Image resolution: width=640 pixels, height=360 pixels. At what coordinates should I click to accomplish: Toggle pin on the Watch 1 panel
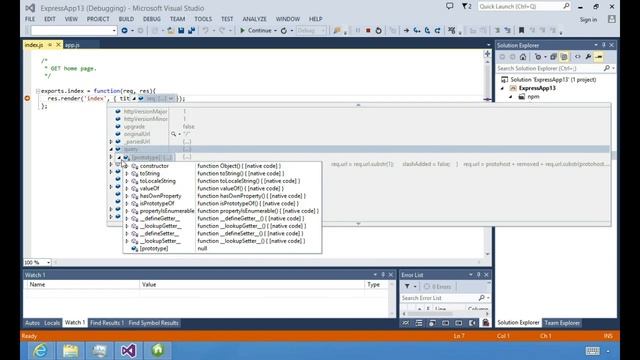coord(383,275)
